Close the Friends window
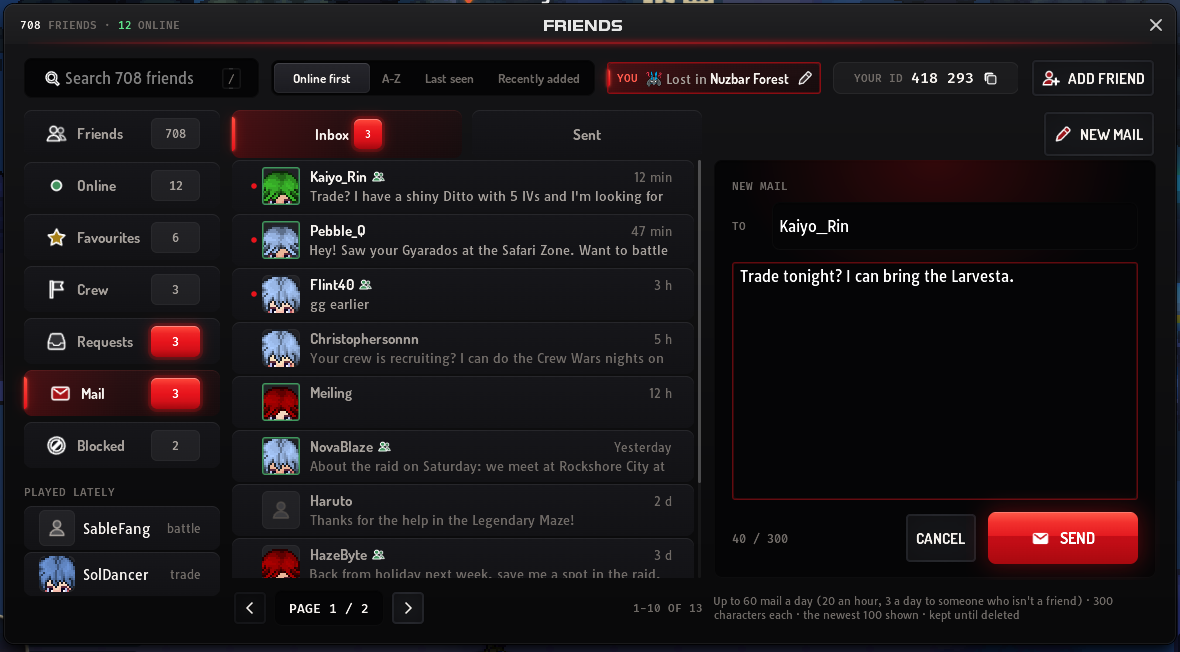The image size is (1180, 652). click(x=1156, y=26)
